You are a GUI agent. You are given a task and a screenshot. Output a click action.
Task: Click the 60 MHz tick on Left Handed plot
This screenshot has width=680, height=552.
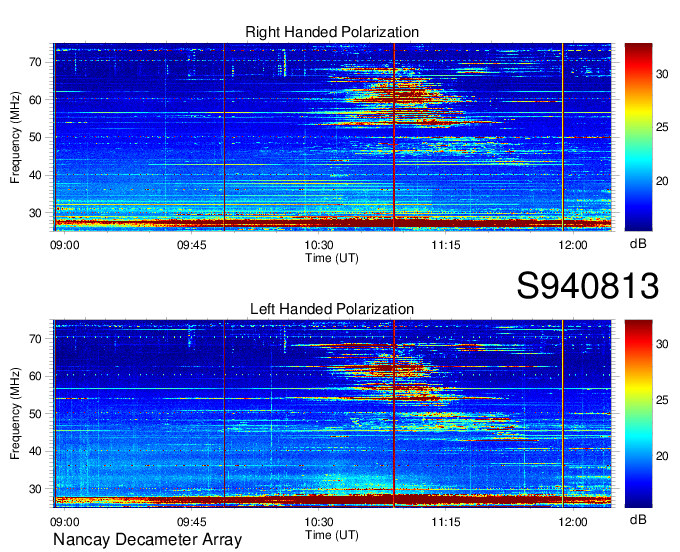tap(35, 376)
